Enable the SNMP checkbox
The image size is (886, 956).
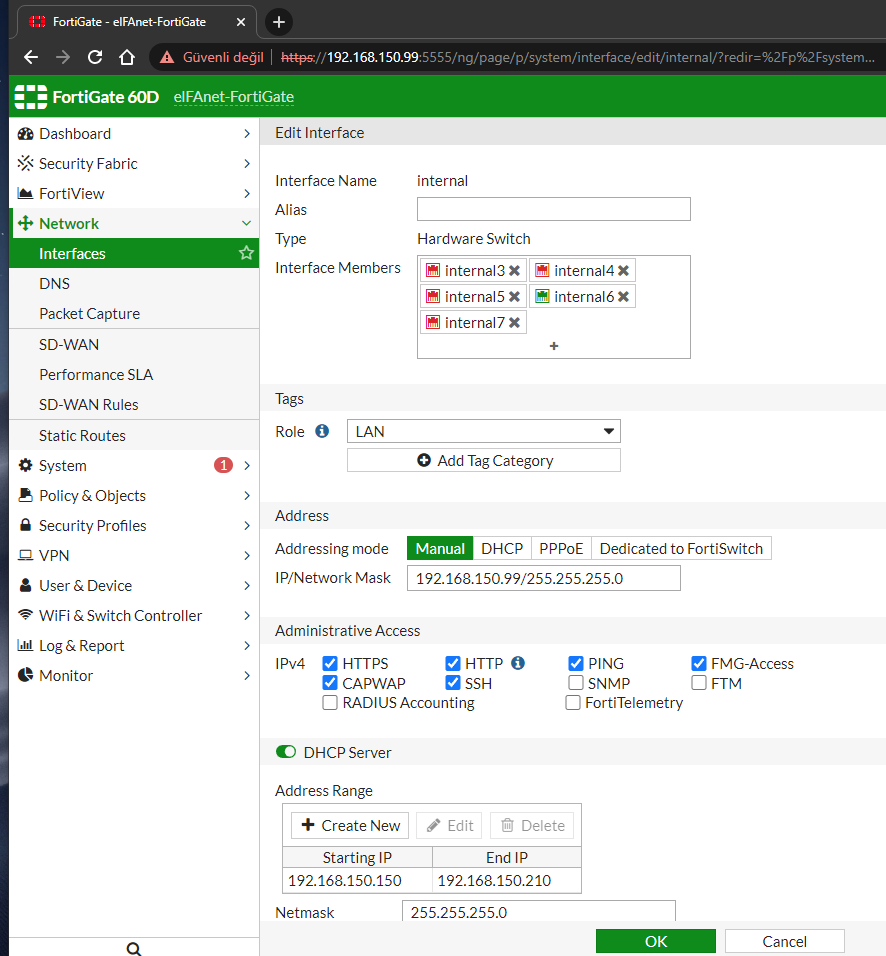[576, 683]
